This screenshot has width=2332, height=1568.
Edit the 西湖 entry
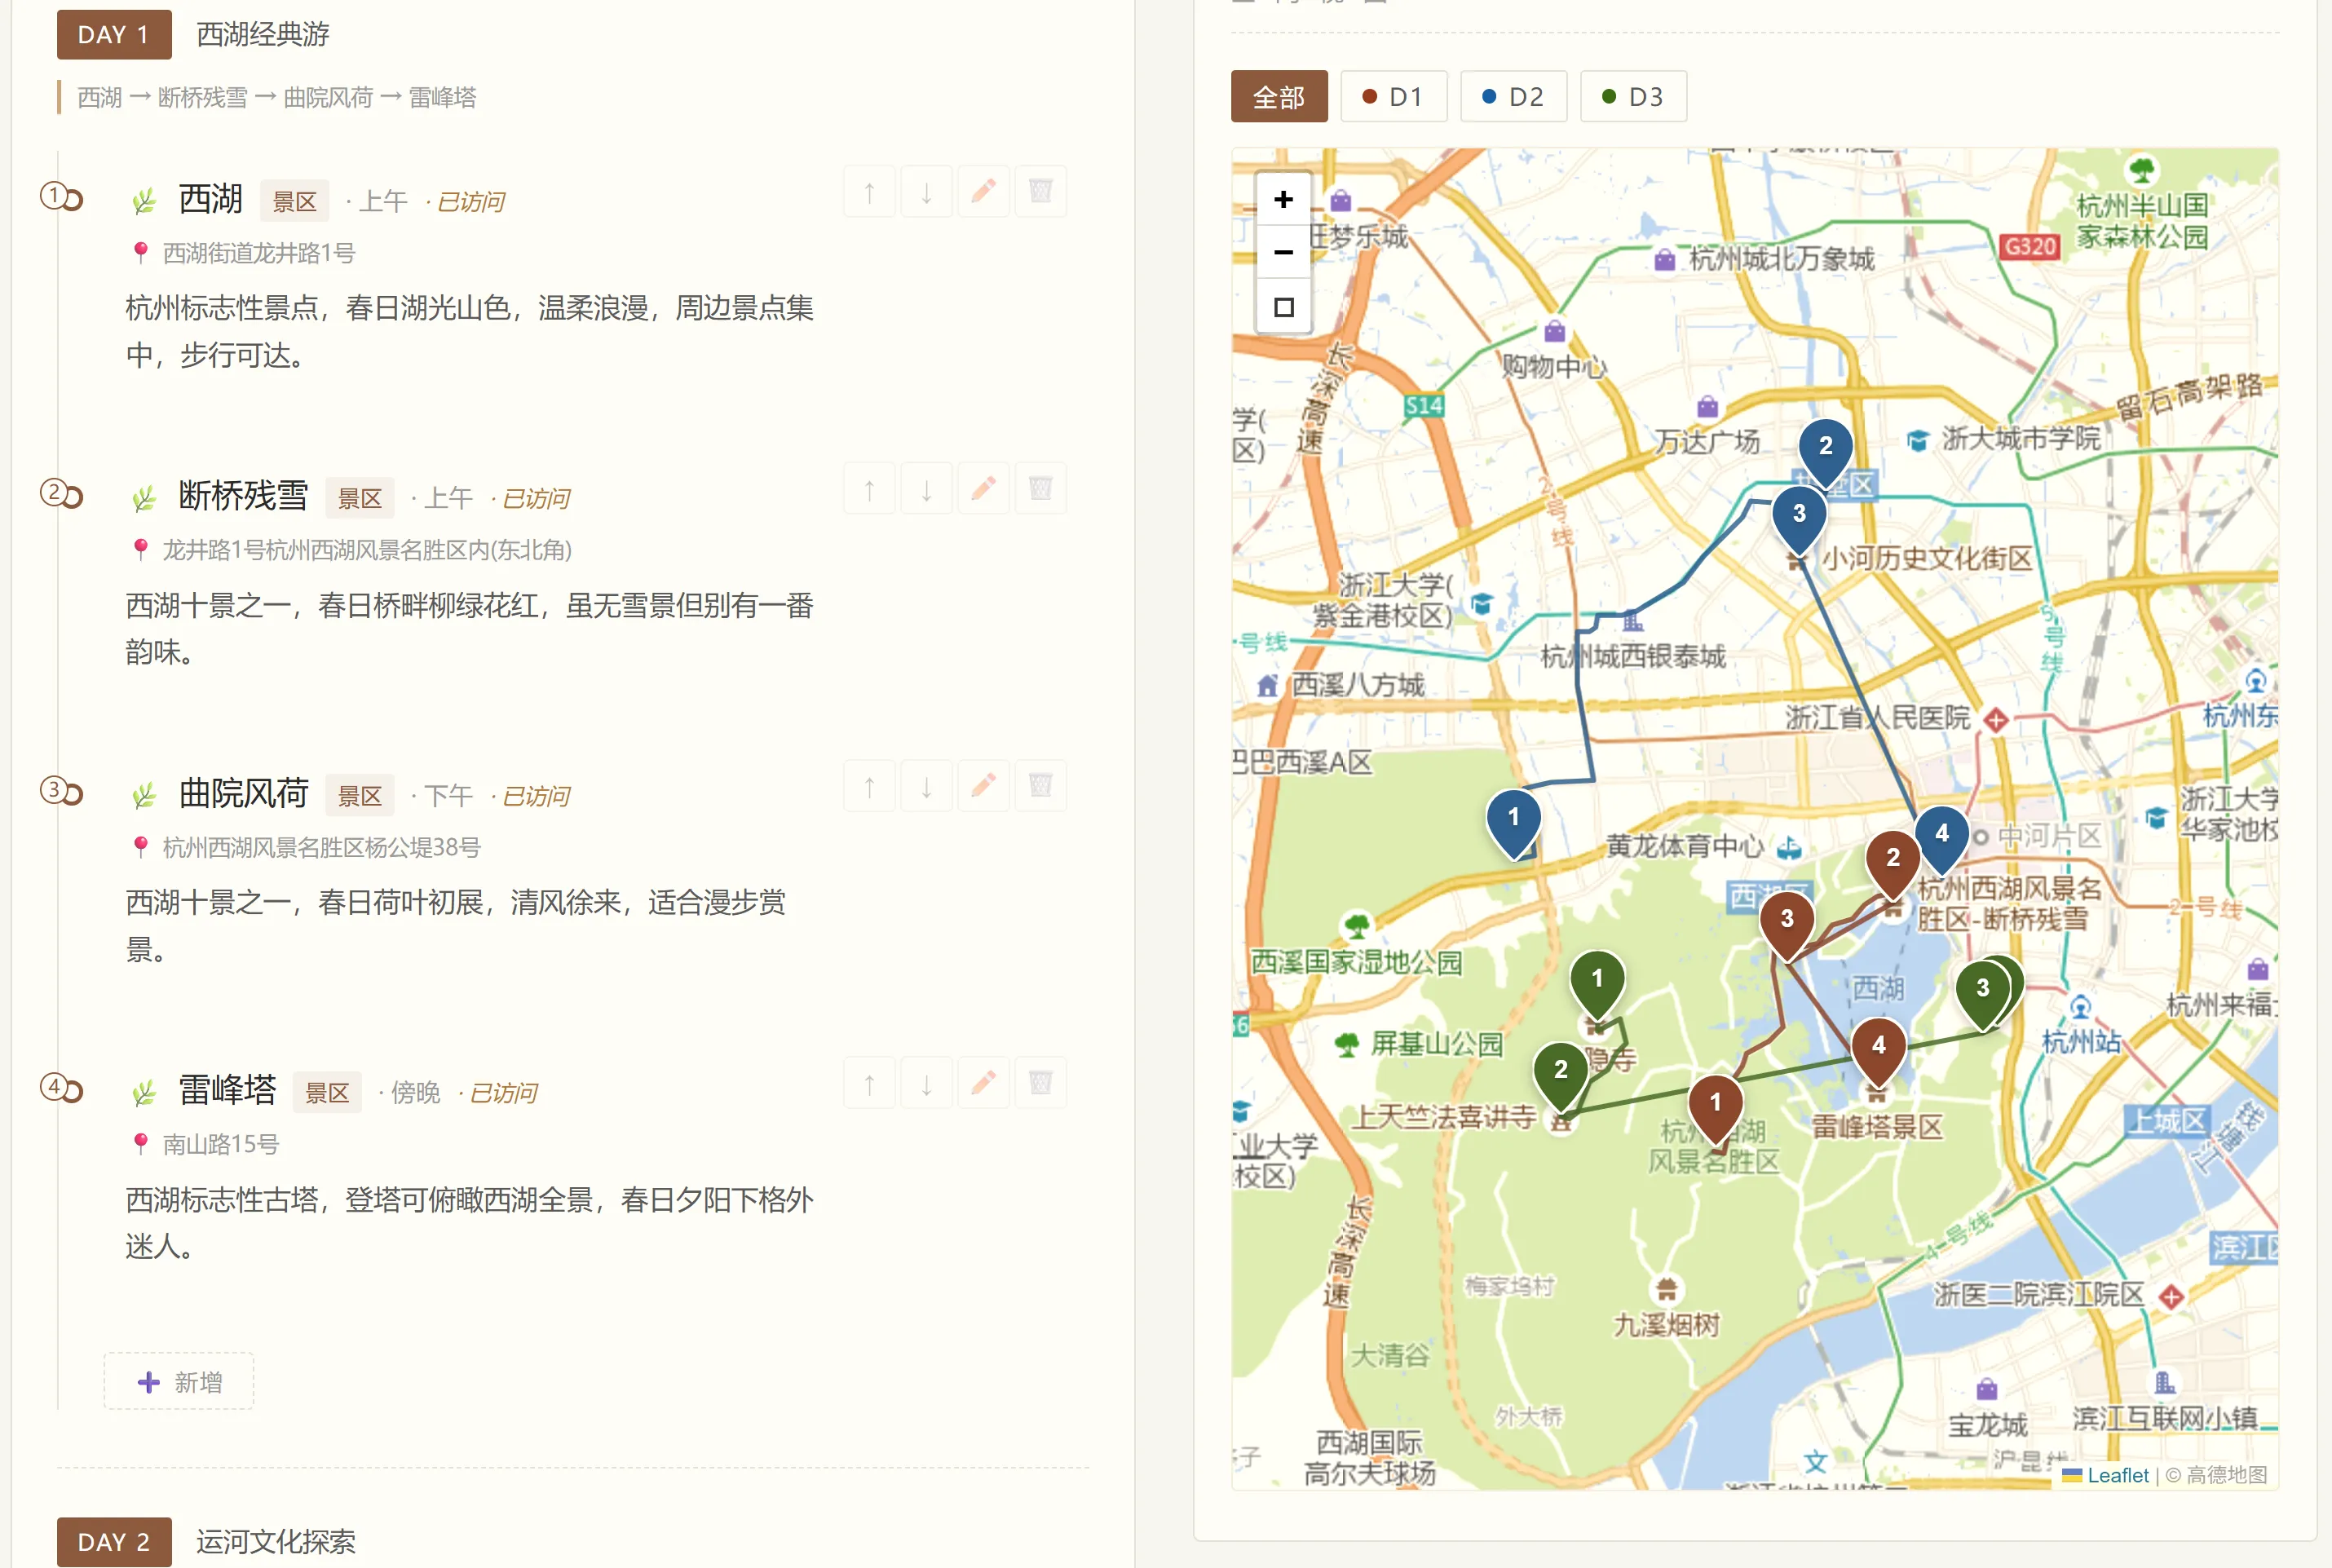pyautogui.click(x=983, y=192)
